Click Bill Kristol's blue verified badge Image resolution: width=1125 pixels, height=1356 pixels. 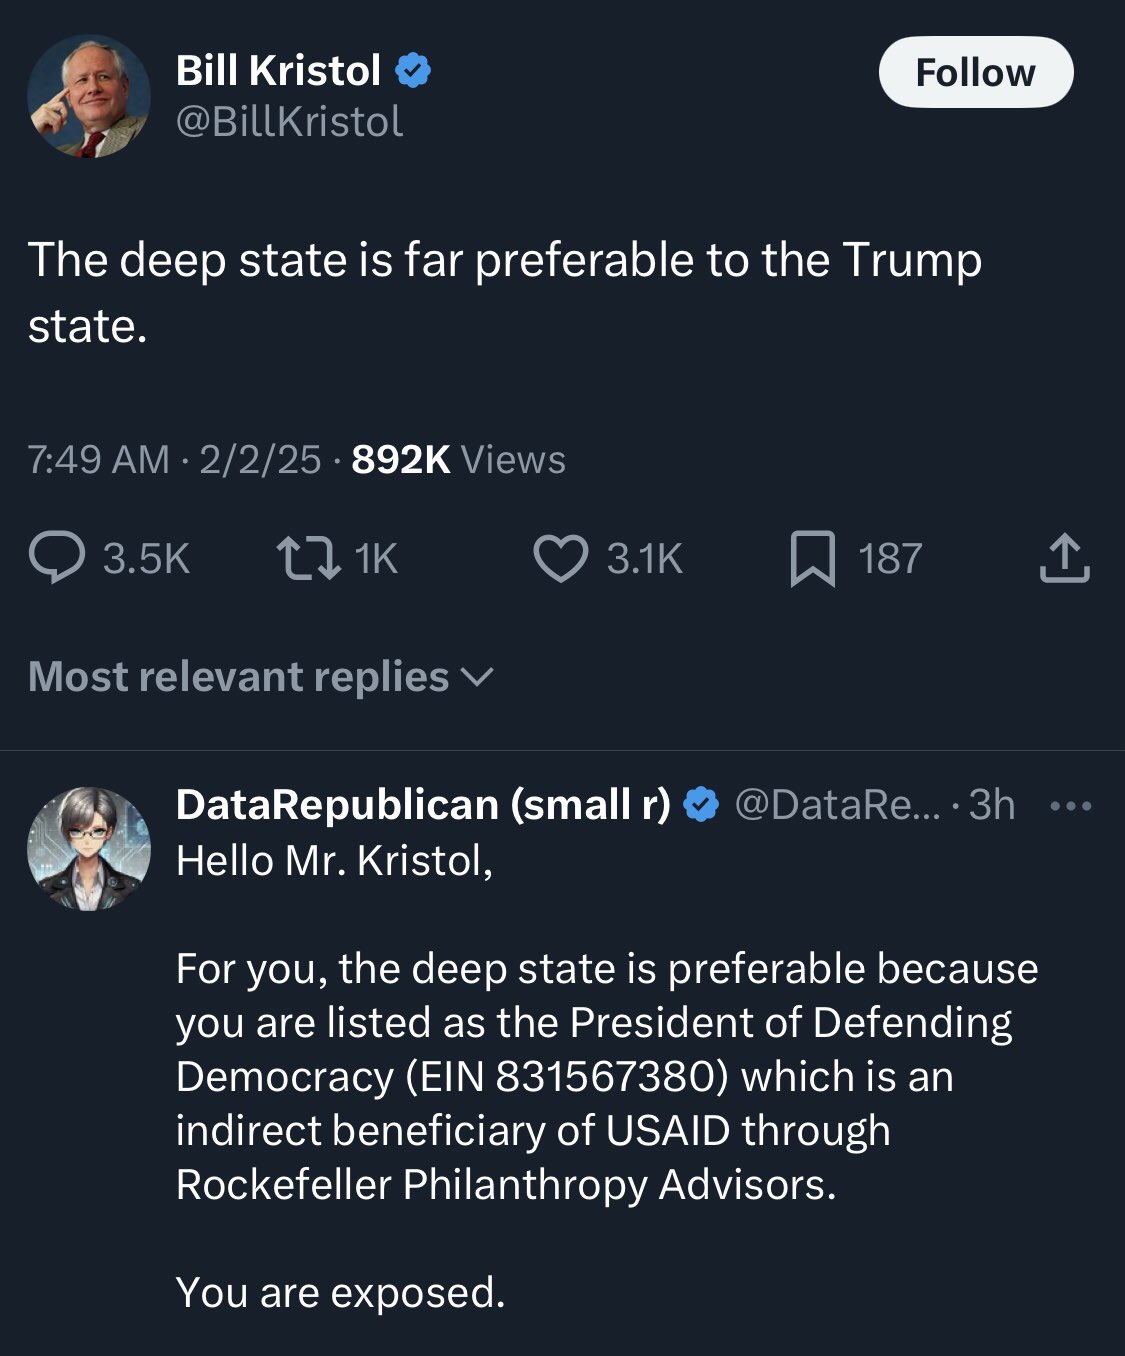(x=414, y=71)
